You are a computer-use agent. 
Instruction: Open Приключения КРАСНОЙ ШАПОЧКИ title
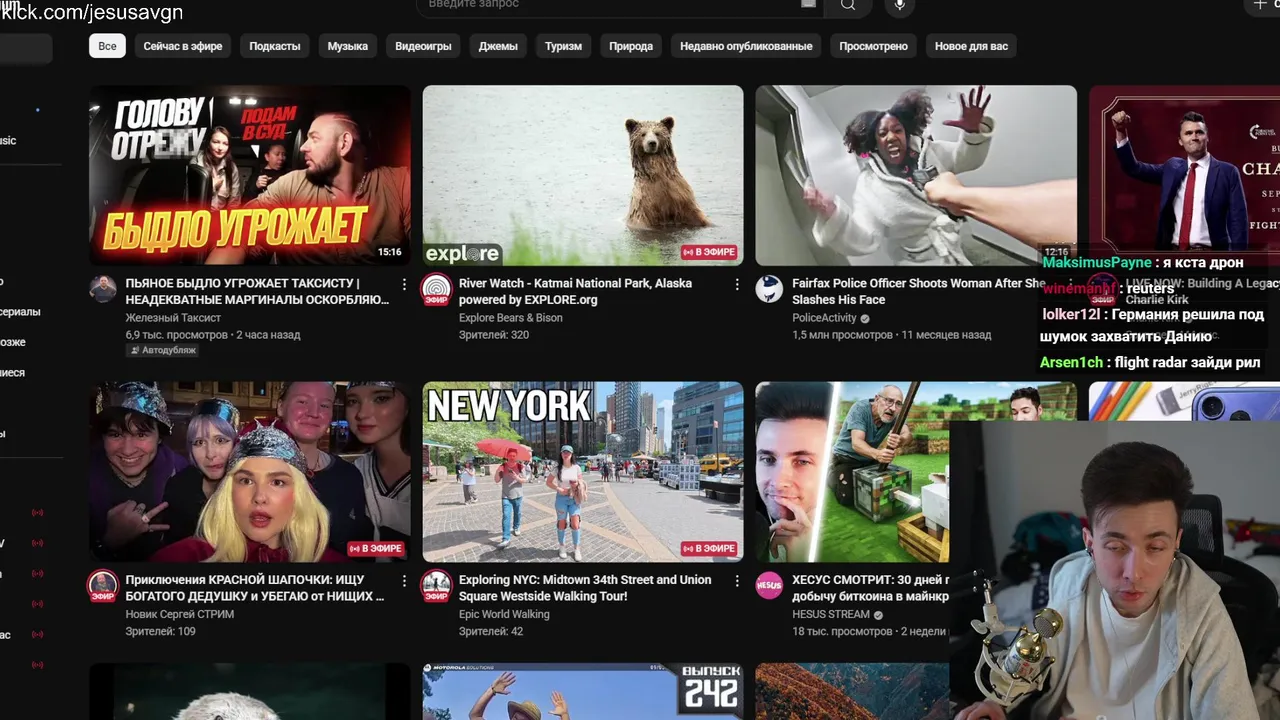pyautogui.click(x=255, y=587)
